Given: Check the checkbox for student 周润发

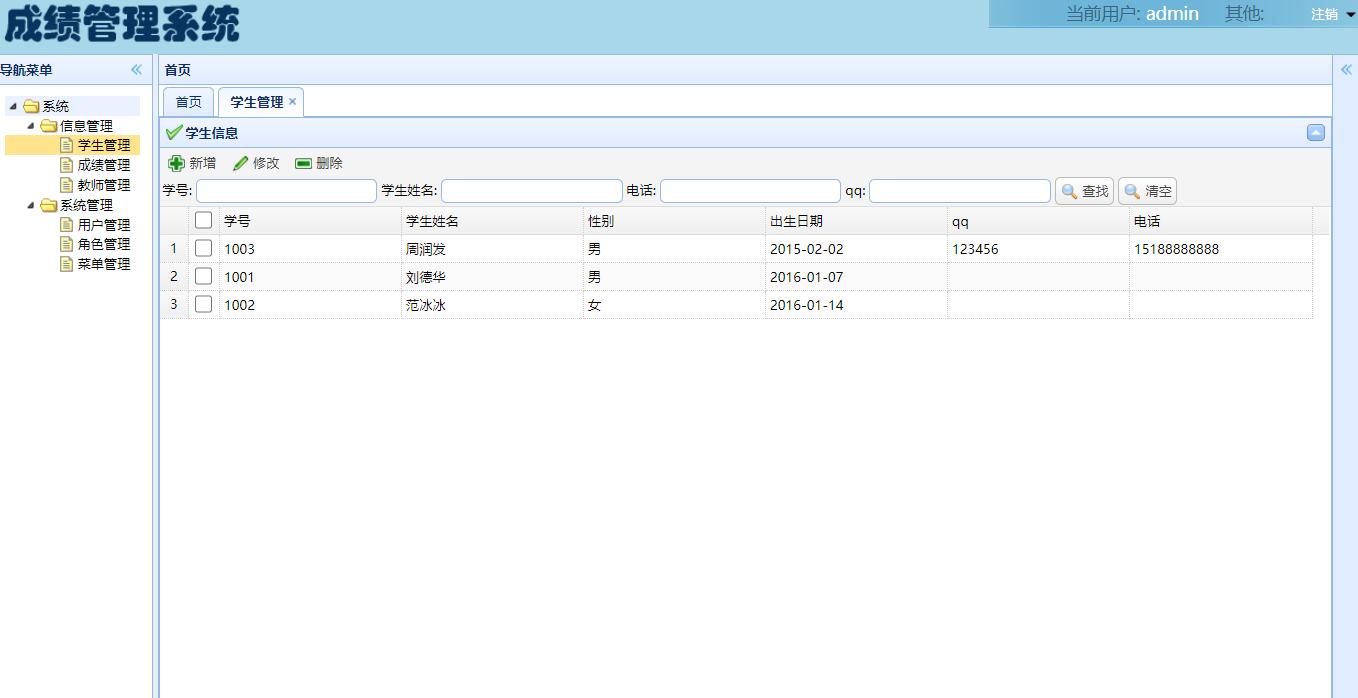Looking at the screenshot, I should point(203,248).
